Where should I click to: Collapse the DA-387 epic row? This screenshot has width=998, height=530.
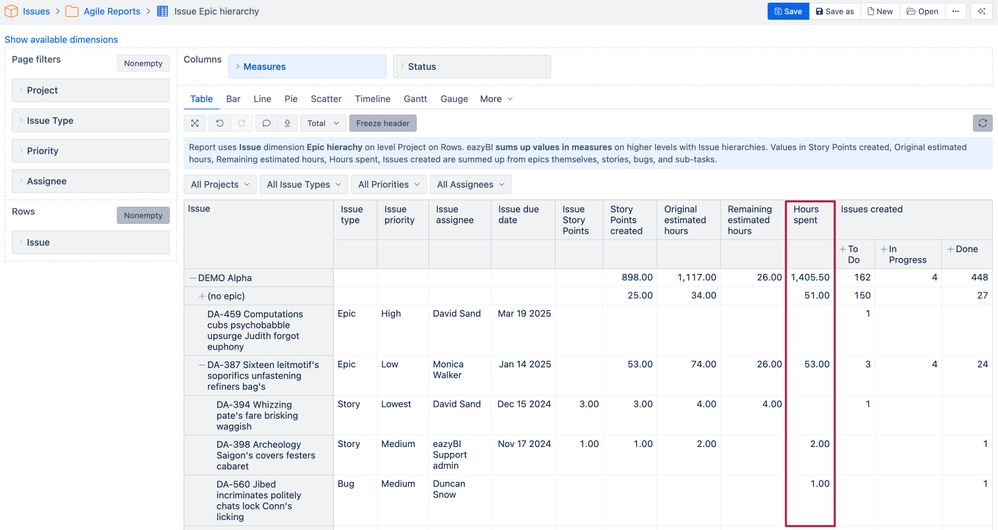[x=202, y=365]
